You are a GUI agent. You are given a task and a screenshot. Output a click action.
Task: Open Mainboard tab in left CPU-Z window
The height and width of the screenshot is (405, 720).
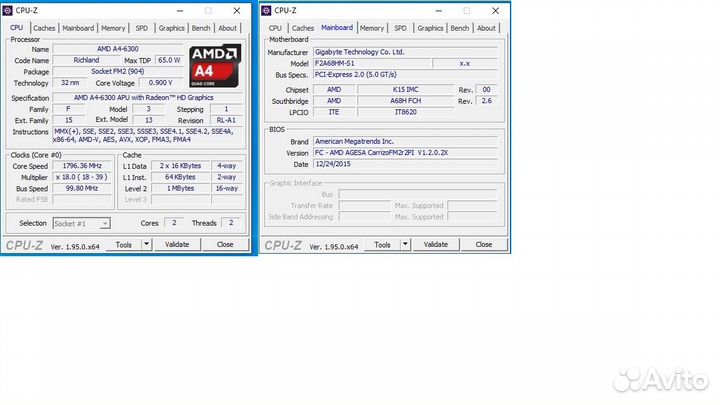pyautogui.click(x=78, y=28)
